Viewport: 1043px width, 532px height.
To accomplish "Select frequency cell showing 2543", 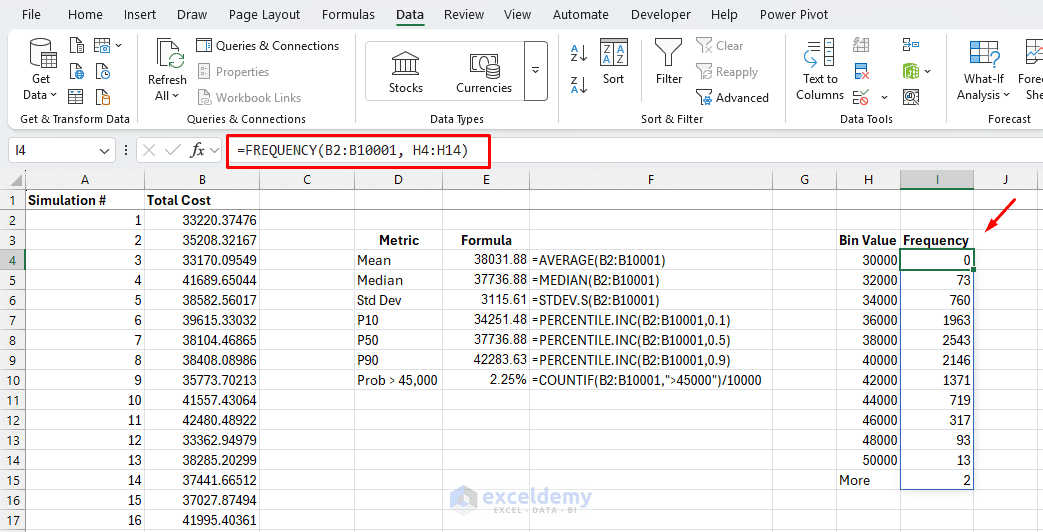I will point(937,340).
